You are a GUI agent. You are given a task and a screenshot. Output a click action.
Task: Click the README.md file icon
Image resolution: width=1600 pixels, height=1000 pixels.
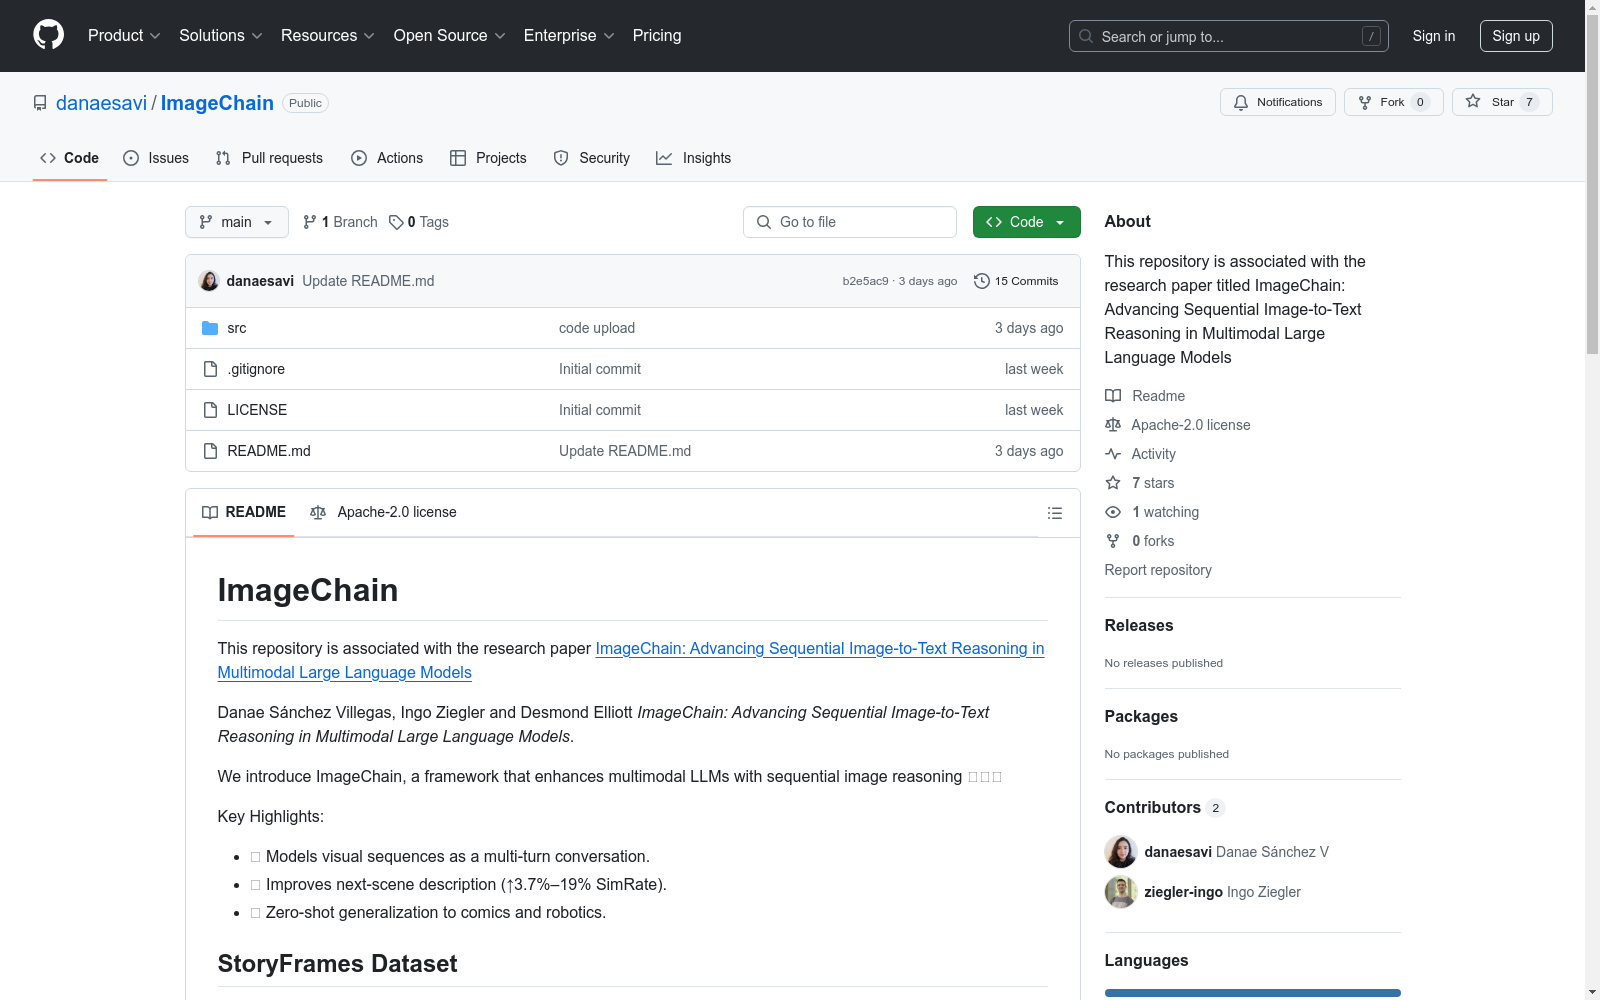coord(210,451)
